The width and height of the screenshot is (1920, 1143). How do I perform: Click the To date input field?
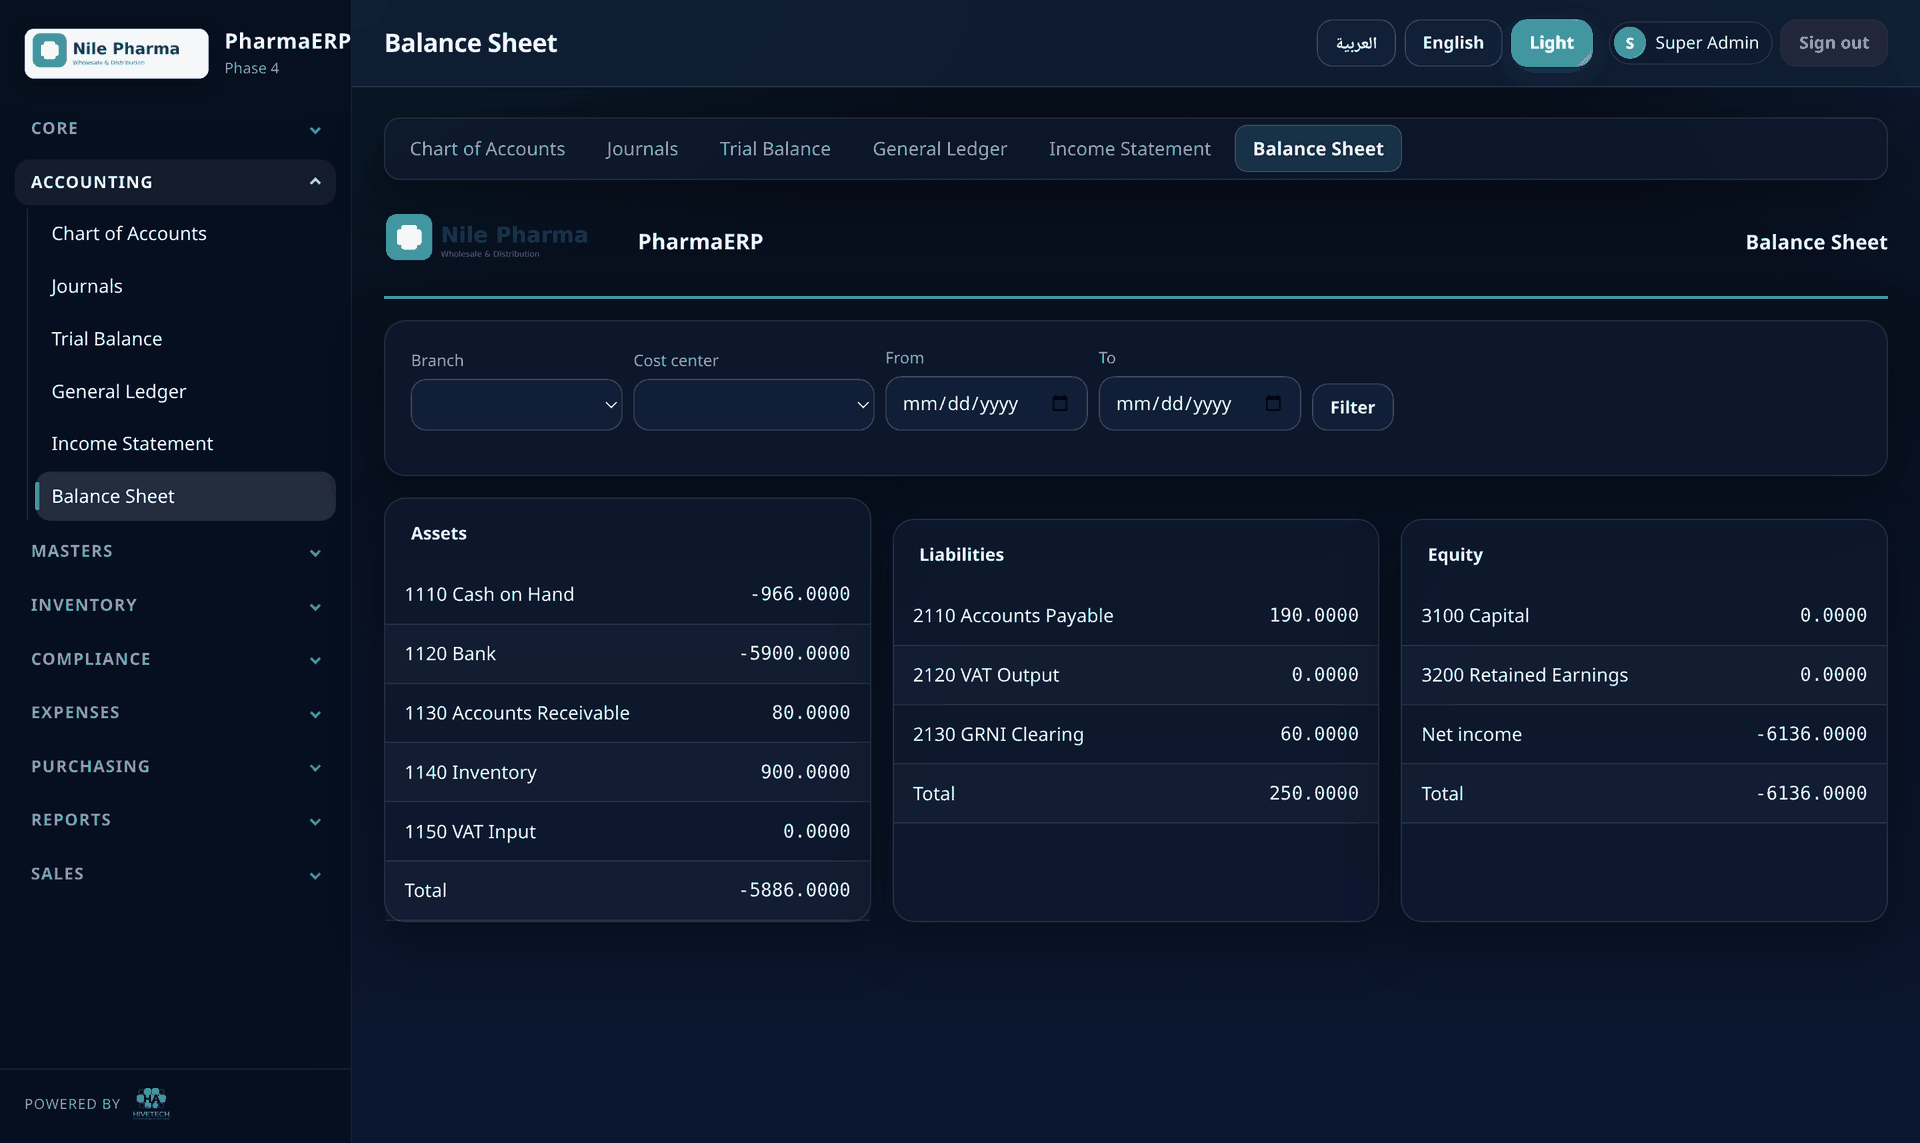coord(1198,403)
